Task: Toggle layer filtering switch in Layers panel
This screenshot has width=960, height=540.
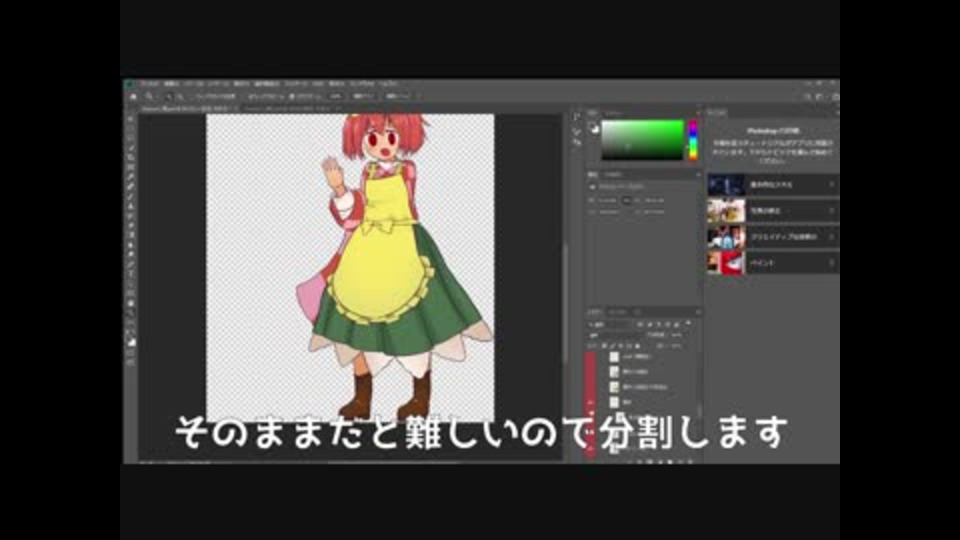Action: [x=689, y=324]
